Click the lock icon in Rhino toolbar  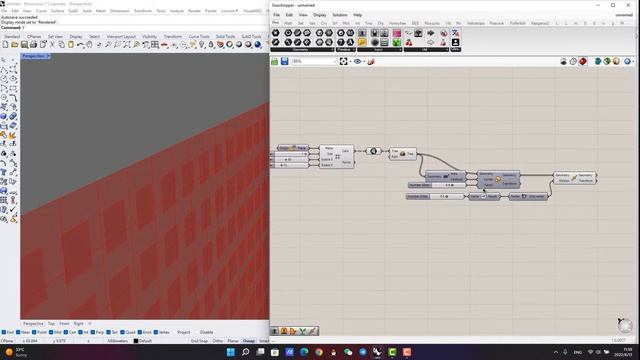[x=211, y=44]
